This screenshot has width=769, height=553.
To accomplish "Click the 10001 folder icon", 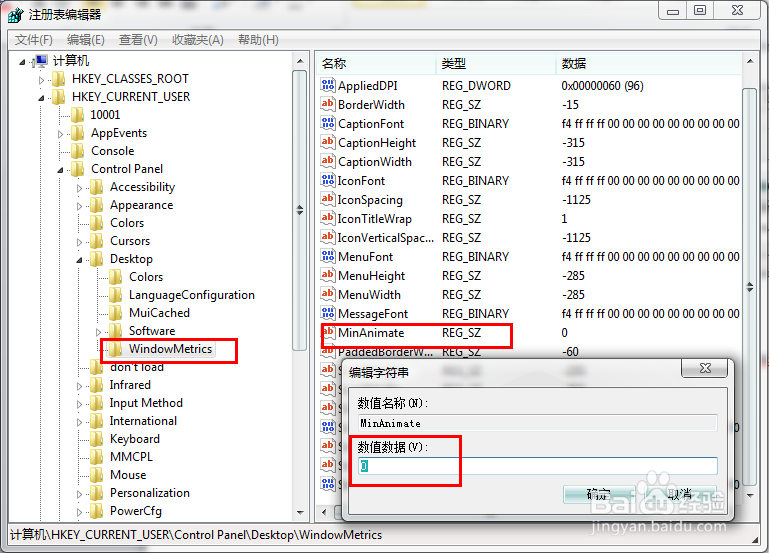I will point(77,115).
